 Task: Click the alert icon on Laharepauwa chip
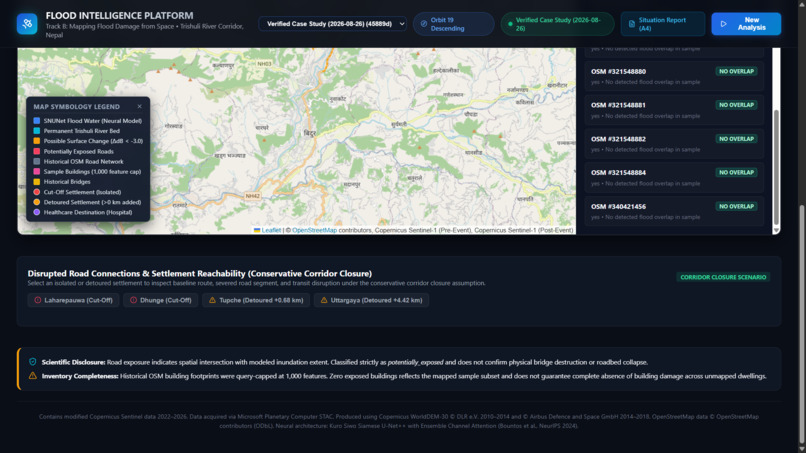pyautogui.click(x=38, y=300)
